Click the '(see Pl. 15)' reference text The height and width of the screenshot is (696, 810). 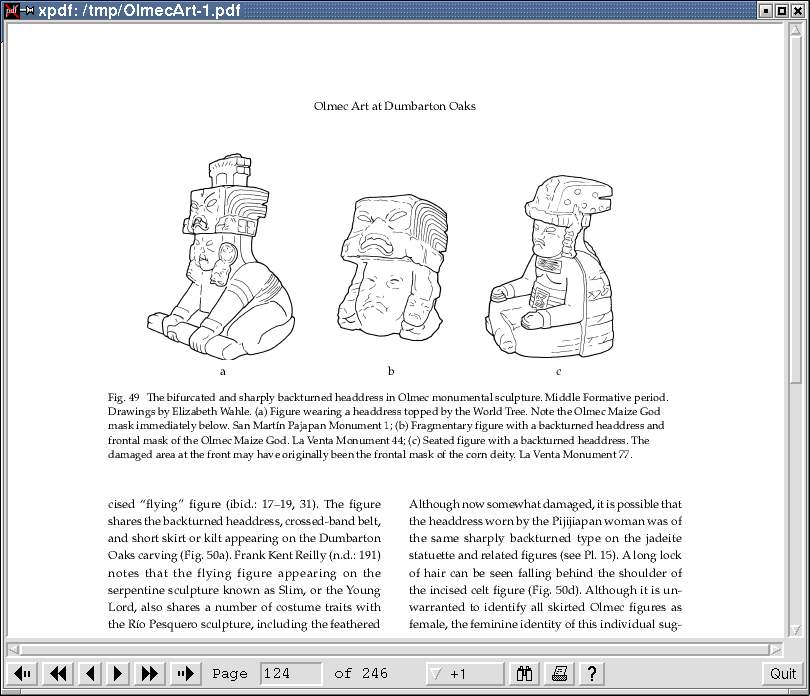pos(590,555)
